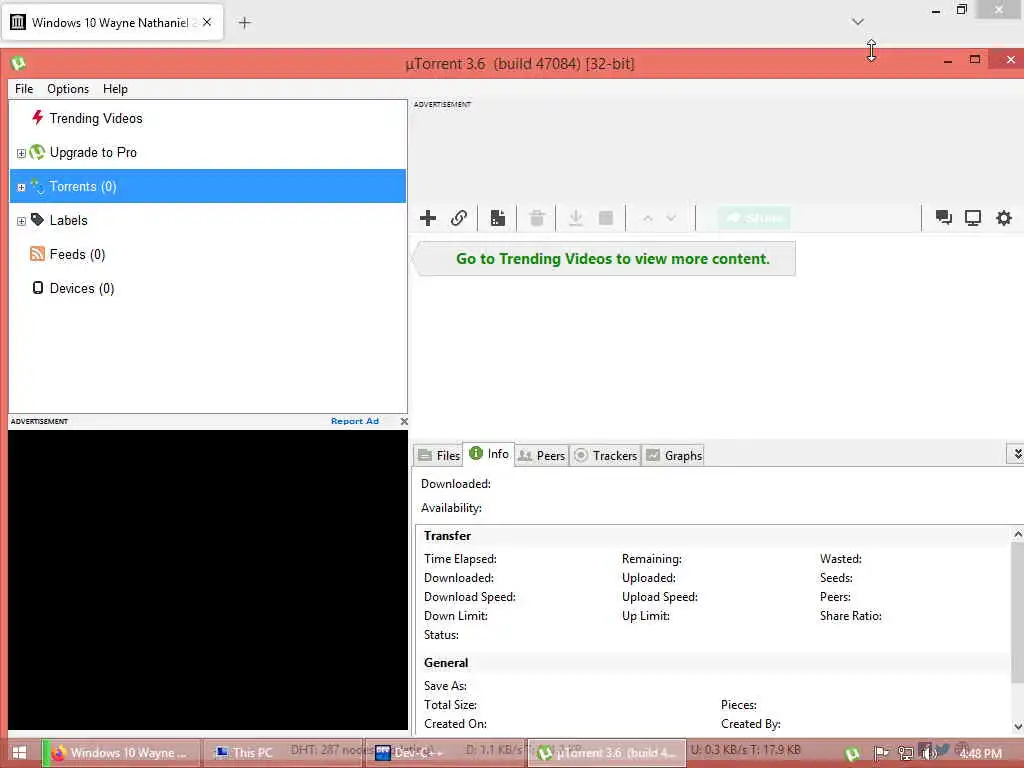
Task: Click the uTorrent logo in title bar
Action: click(18, 63)
